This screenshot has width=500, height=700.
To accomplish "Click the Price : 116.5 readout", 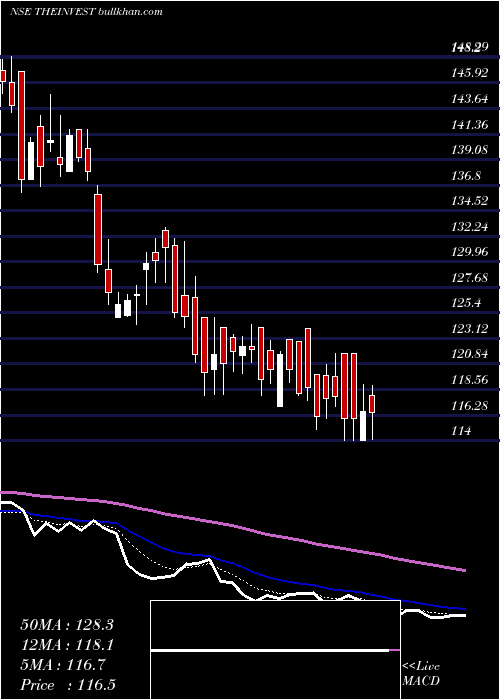I will point(69,685).
